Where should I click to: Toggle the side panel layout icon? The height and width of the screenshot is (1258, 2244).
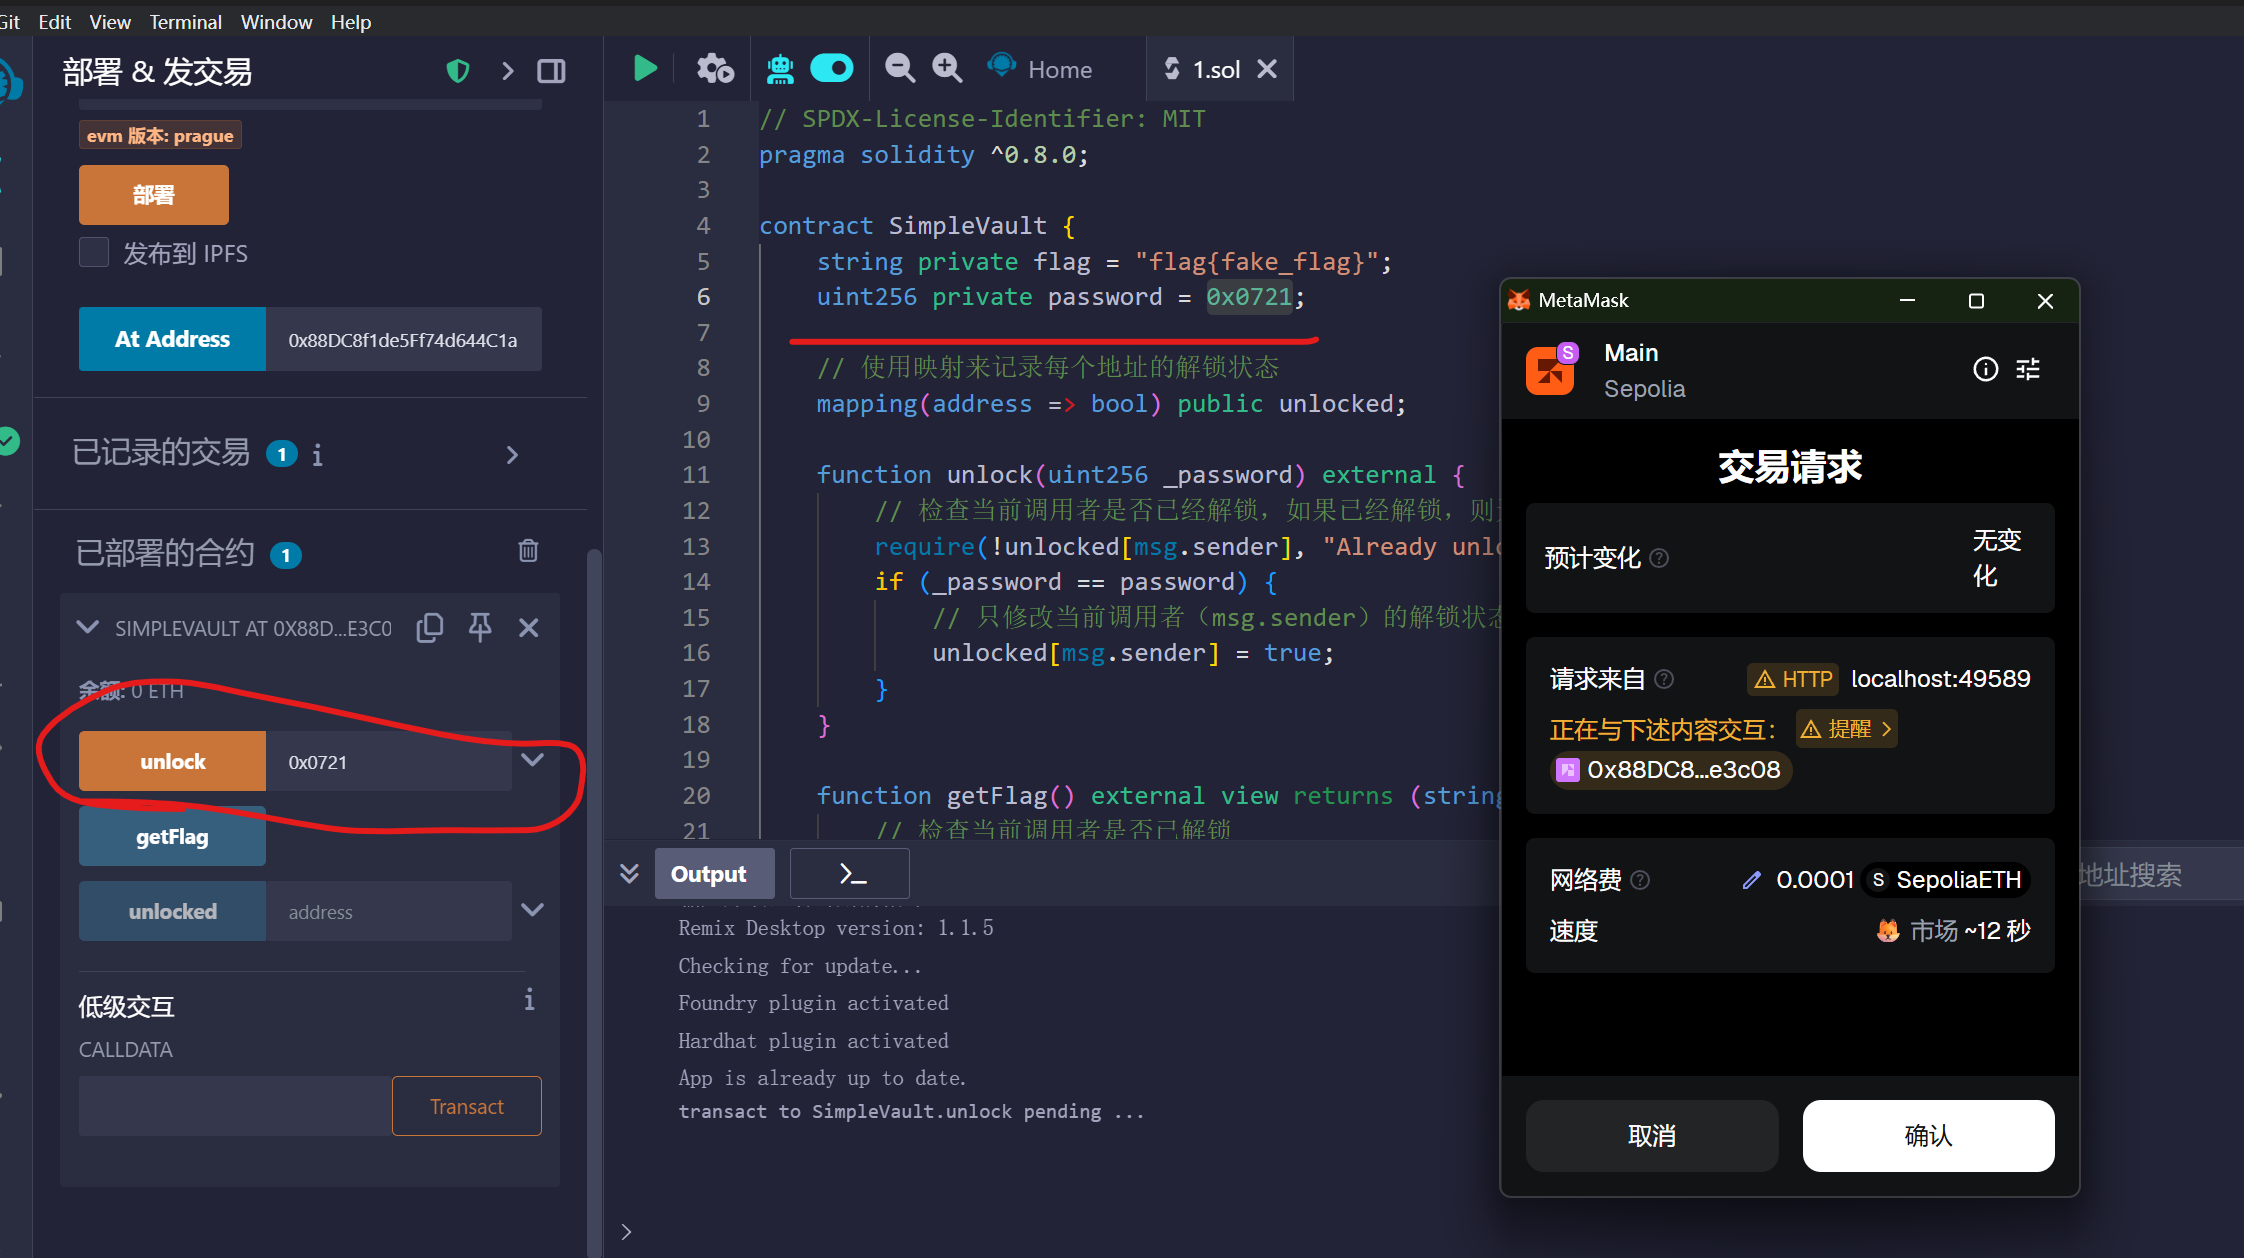pos(551,71)
